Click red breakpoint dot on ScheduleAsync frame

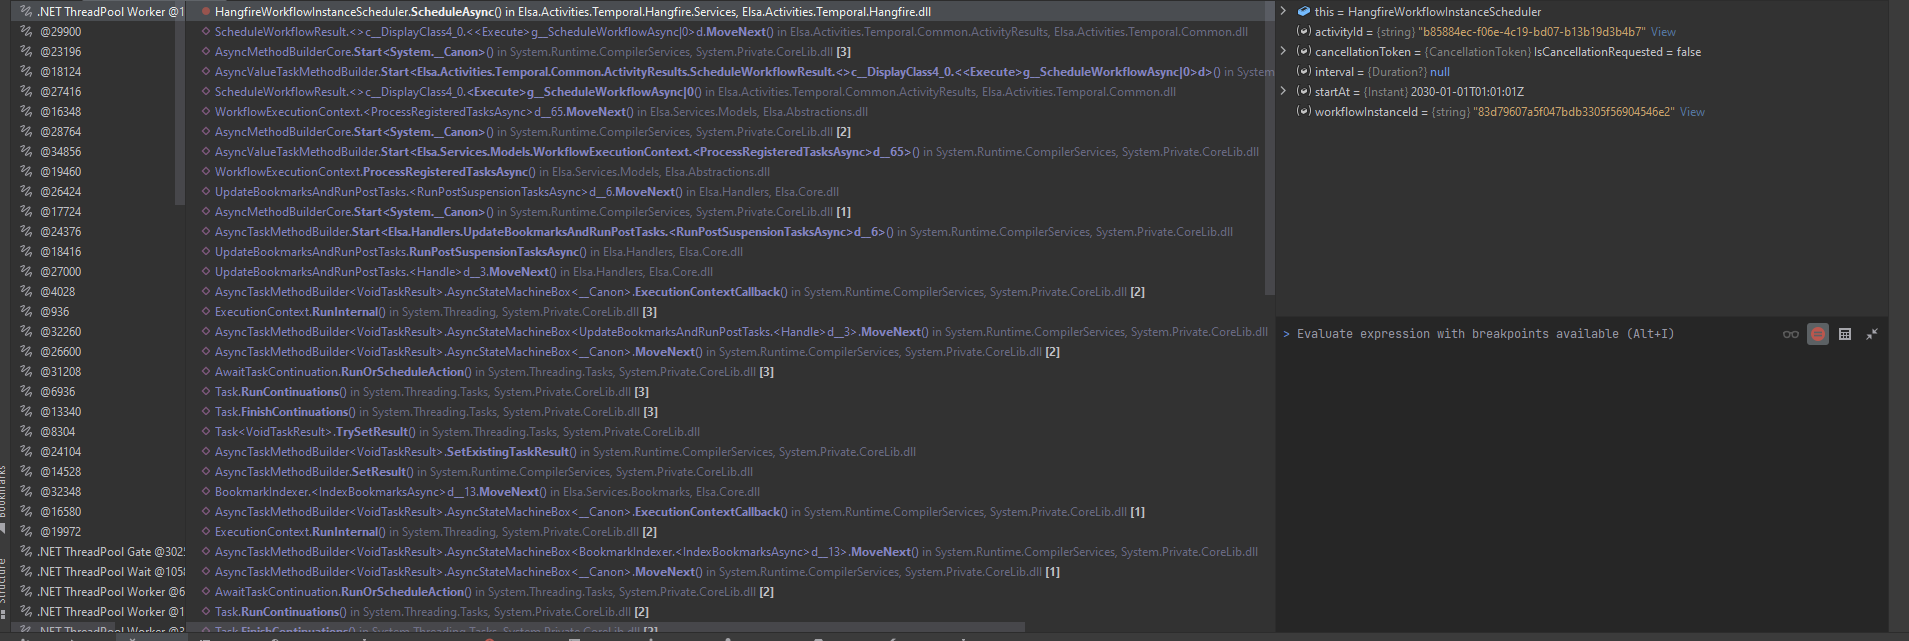pos(205,11)
